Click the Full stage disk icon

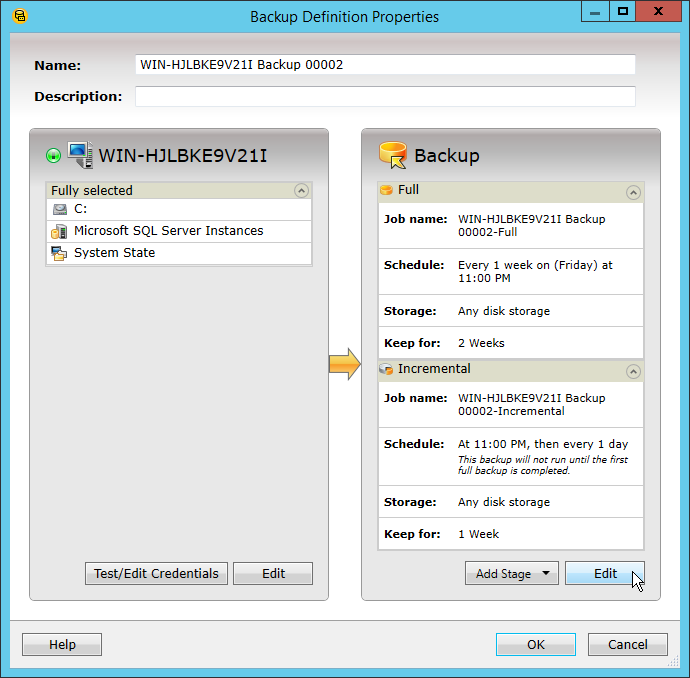(387, 190)
